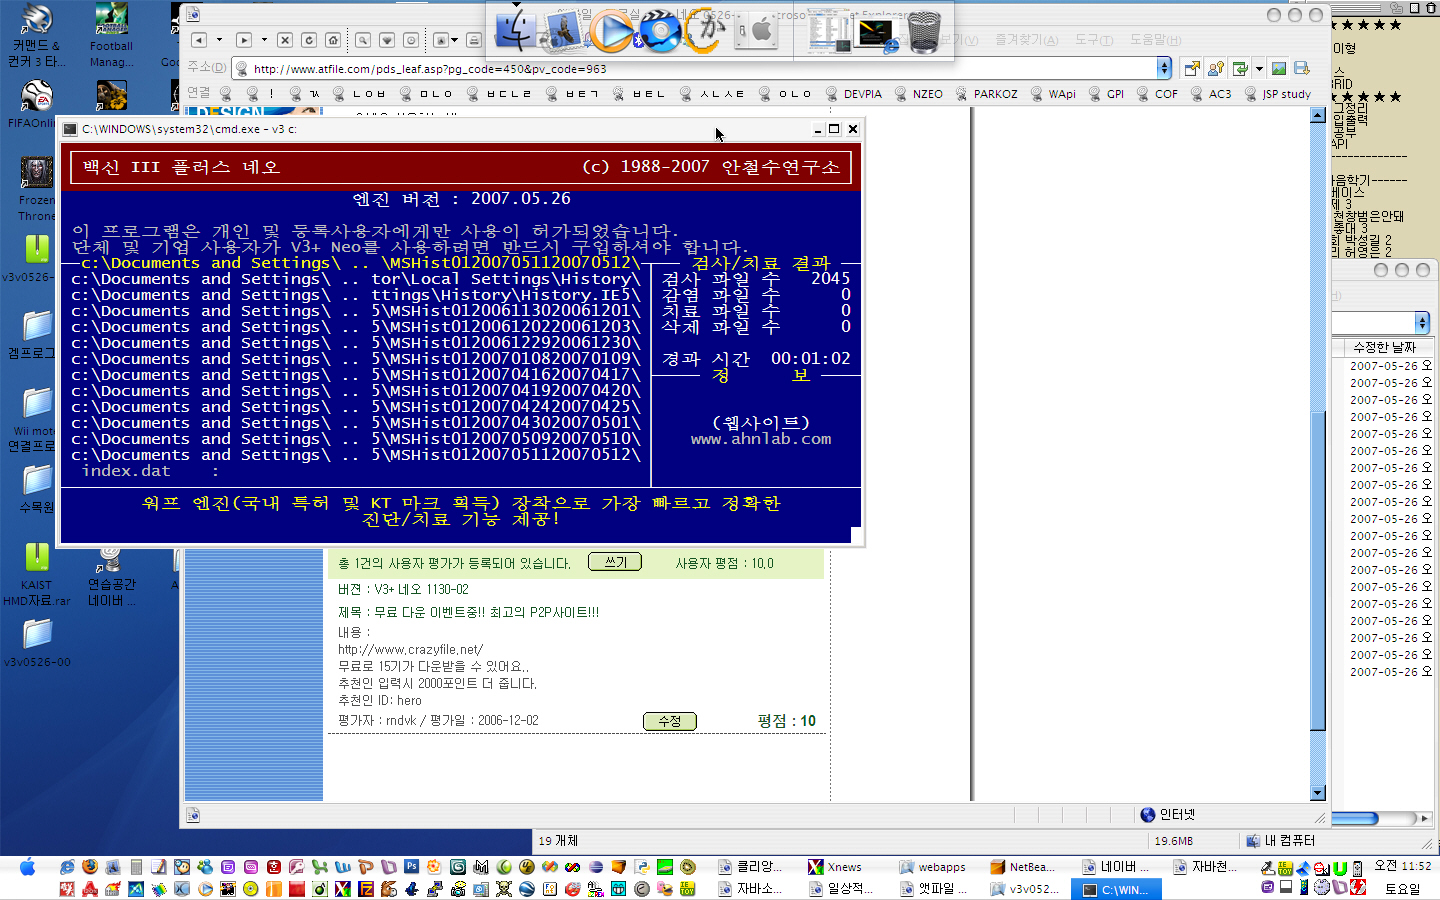Open the Forward button history dropdown arrow
This screenshot has width=1440, height=900.
(264, 40)
